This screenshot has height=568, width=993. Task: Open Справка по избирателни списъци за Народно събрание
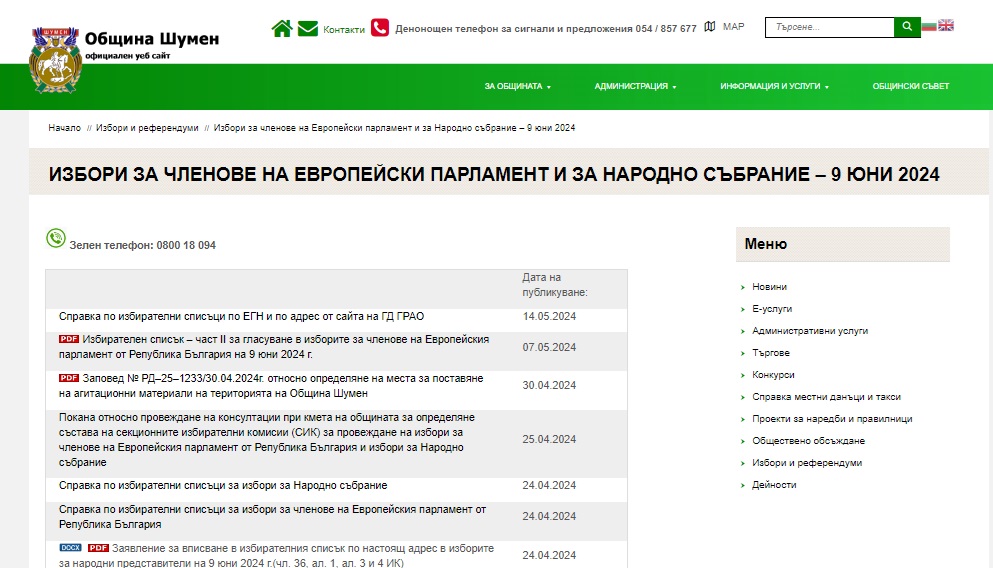click(x=223, y=485)
